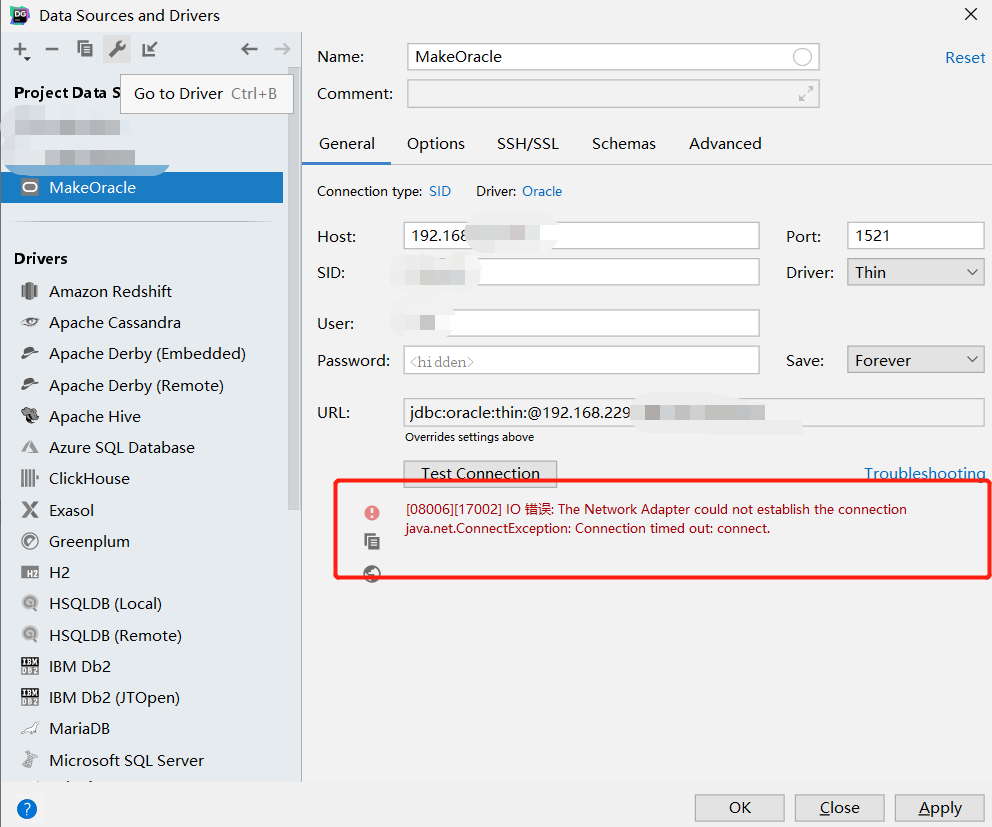Click the make global import arrow icon

(x=150, y=49)
